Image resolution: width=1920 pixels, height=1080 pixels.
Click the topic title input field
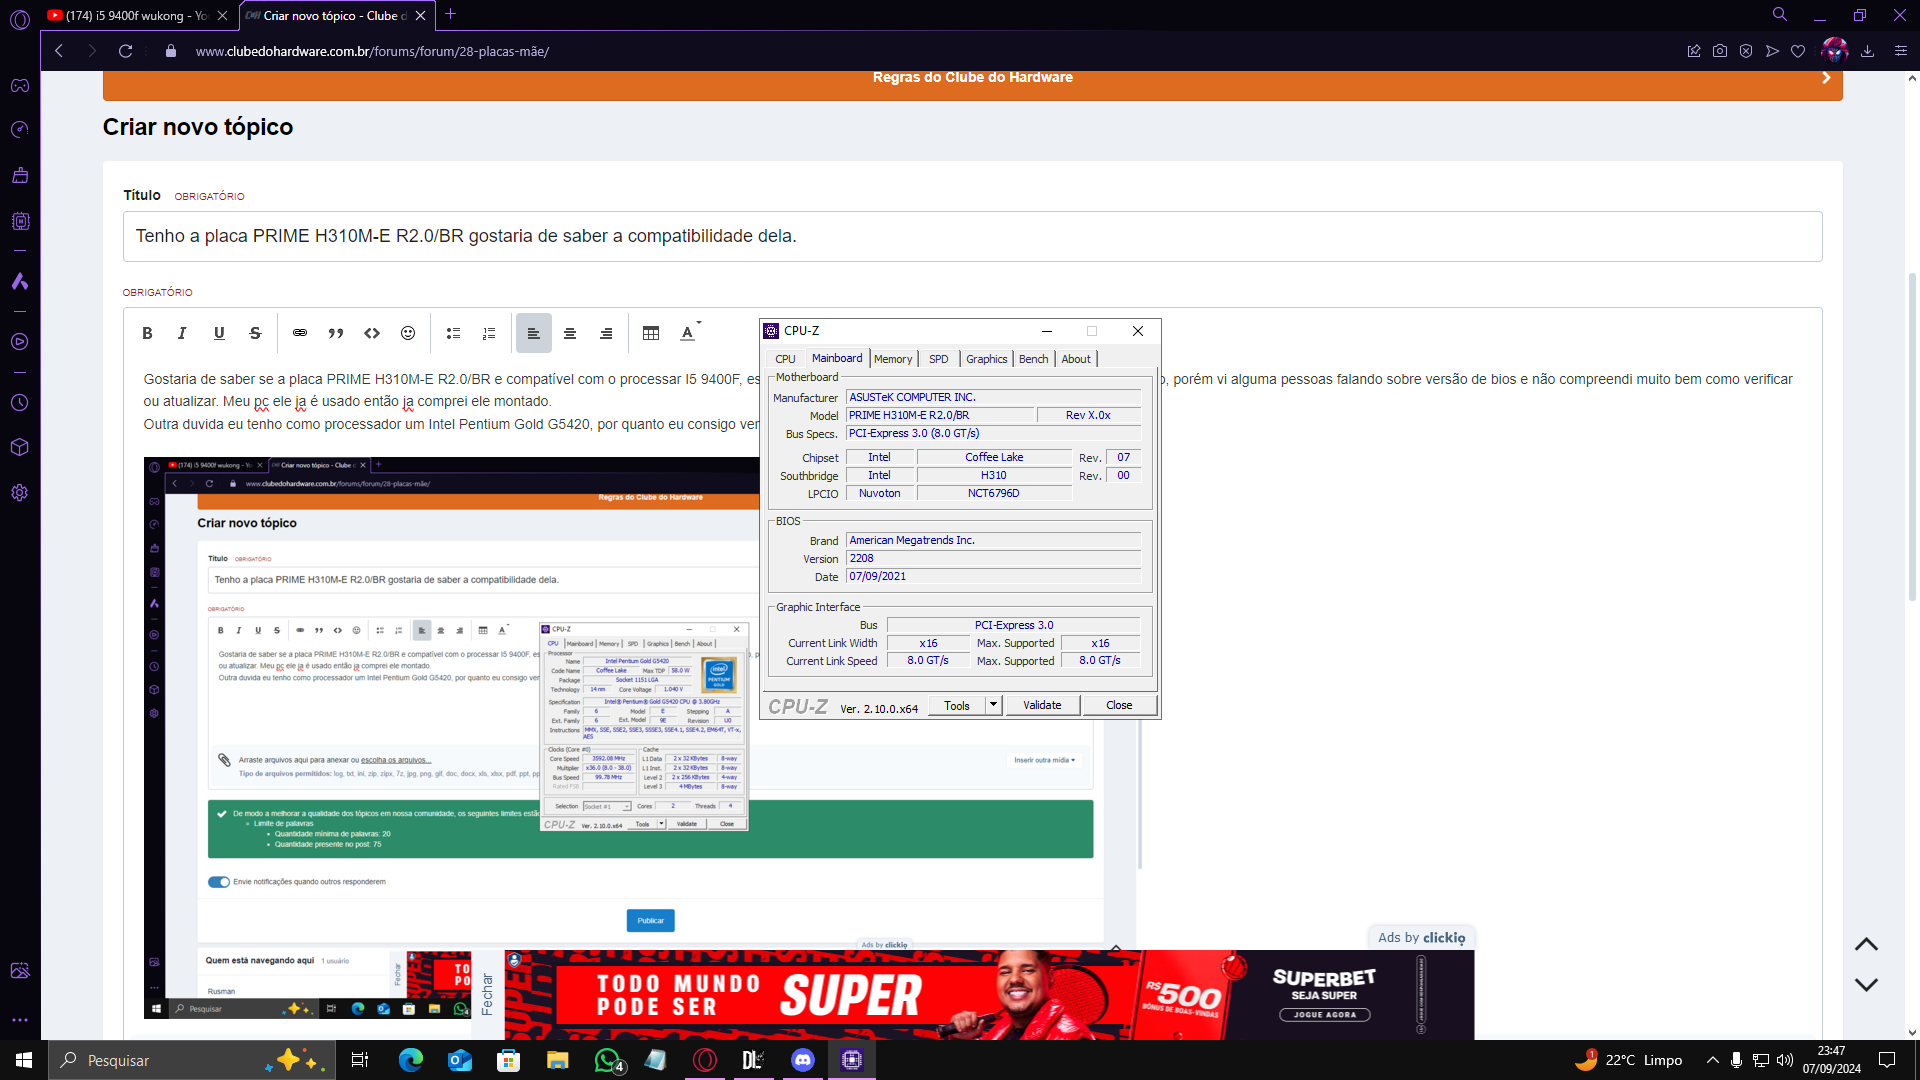point(972,236)
